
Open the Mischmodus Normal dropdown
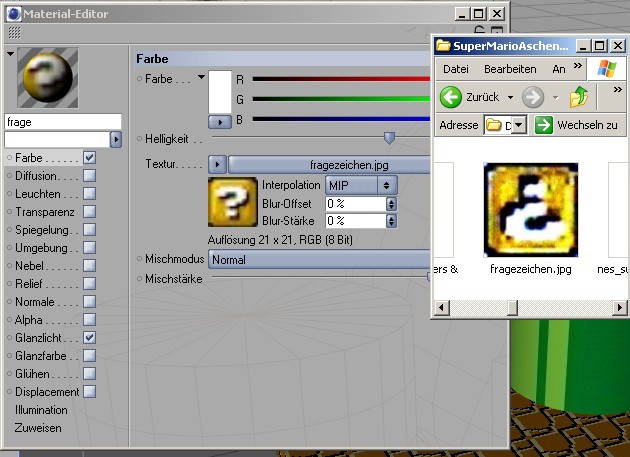point(318,260)
